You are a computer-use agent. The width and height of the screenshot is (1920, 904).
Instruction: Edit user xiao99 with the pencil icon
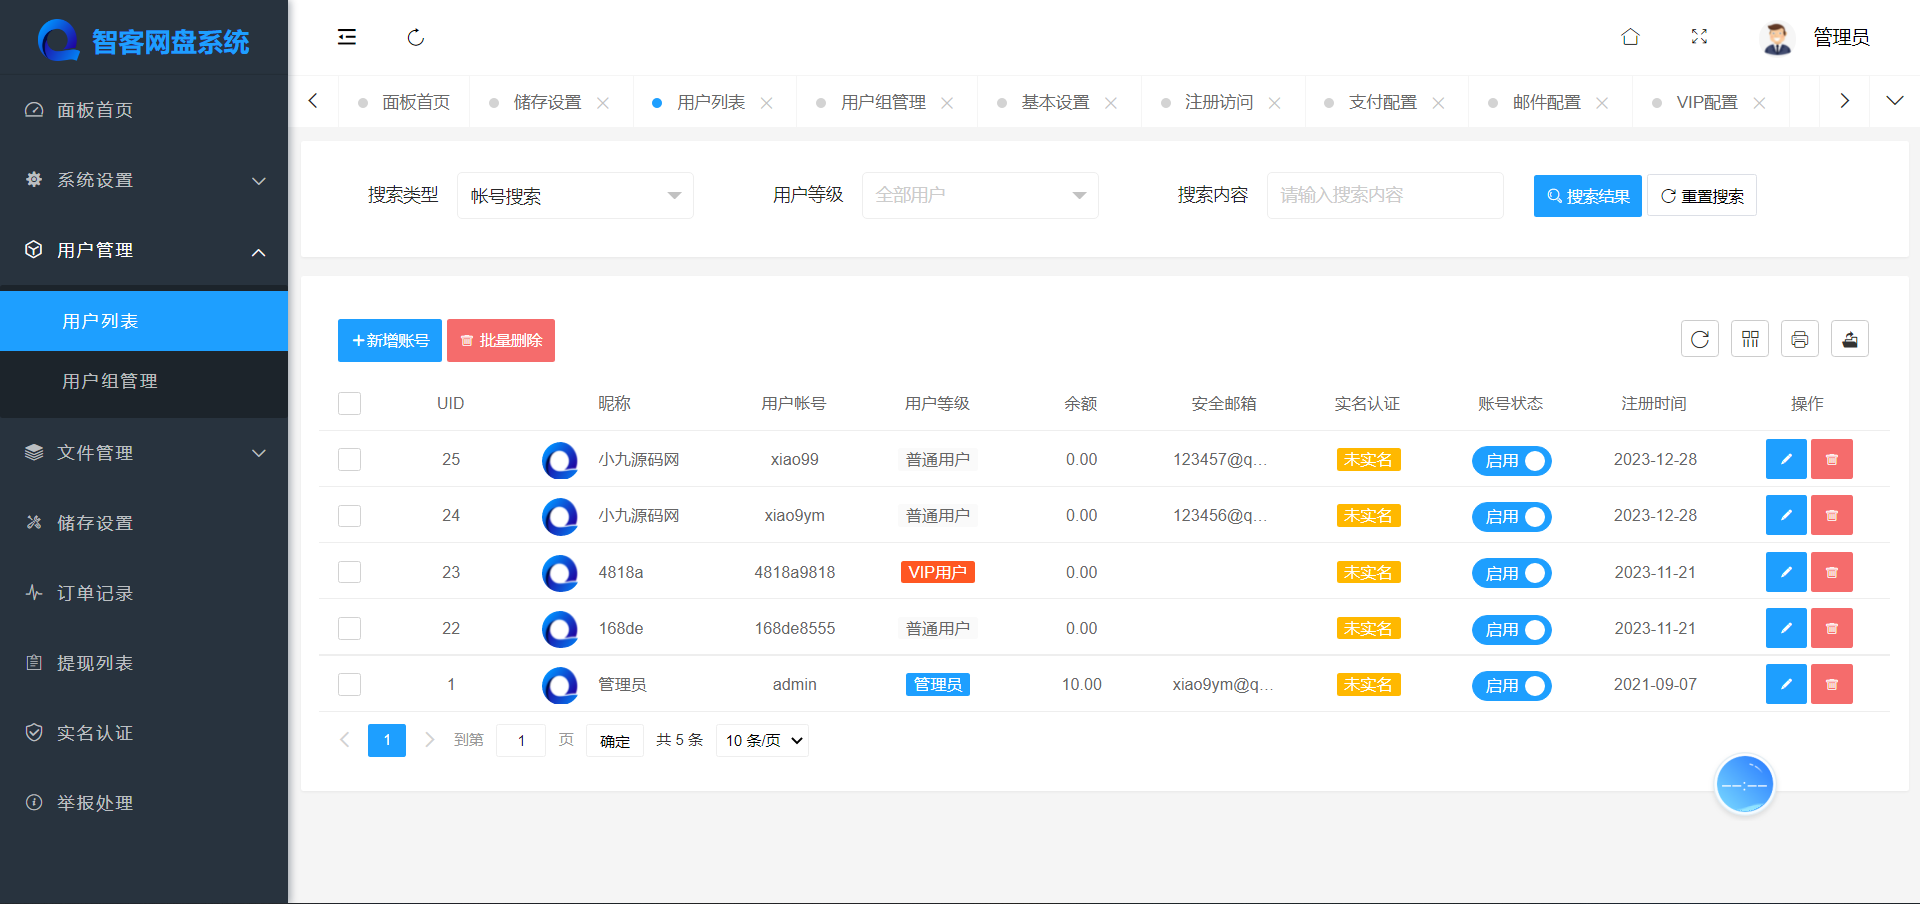[1786, 459]
